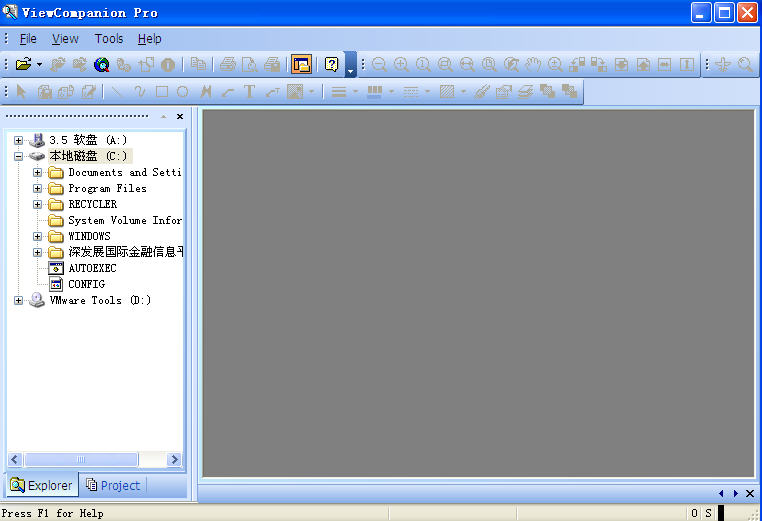Open the dropdown arrow beside Open icon
Screen dimensions: 762x521
pyautogui.click(x=39, y=65)
